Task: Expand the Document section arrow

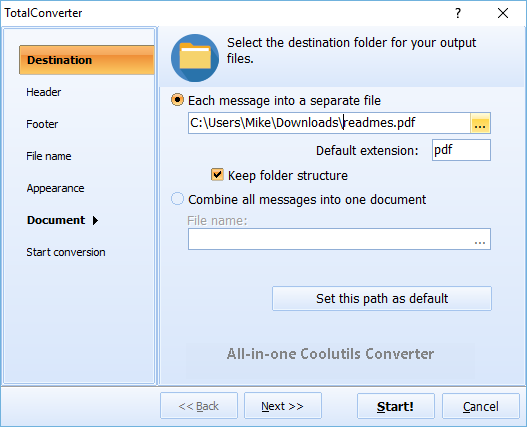Action: tap(95, 221)
